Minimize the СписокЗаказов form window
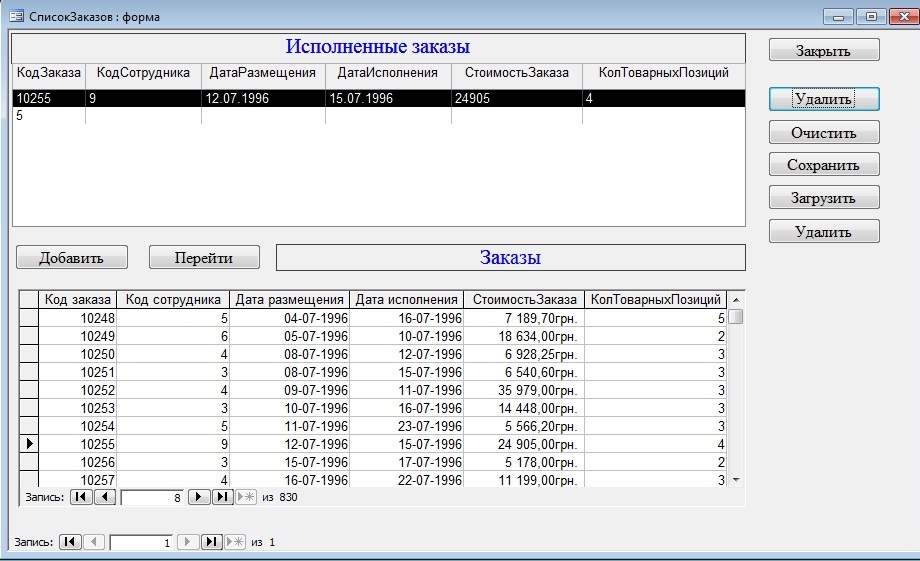The width and height of the screenshot is (920, 561). point(838,16)
